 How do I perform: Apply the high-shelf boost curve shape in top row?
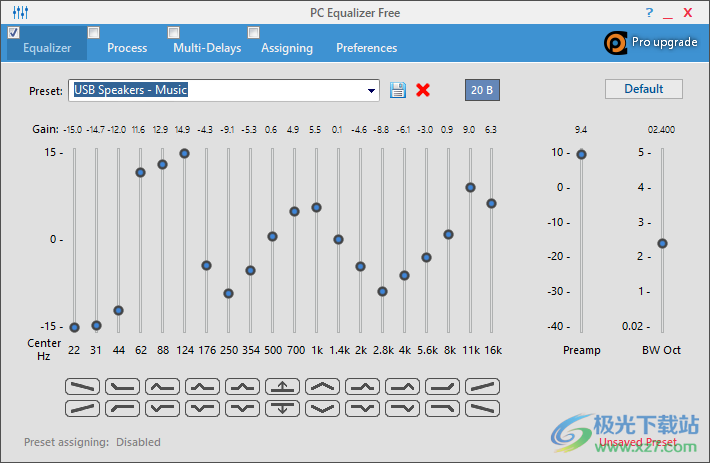(x=442, y=387)
